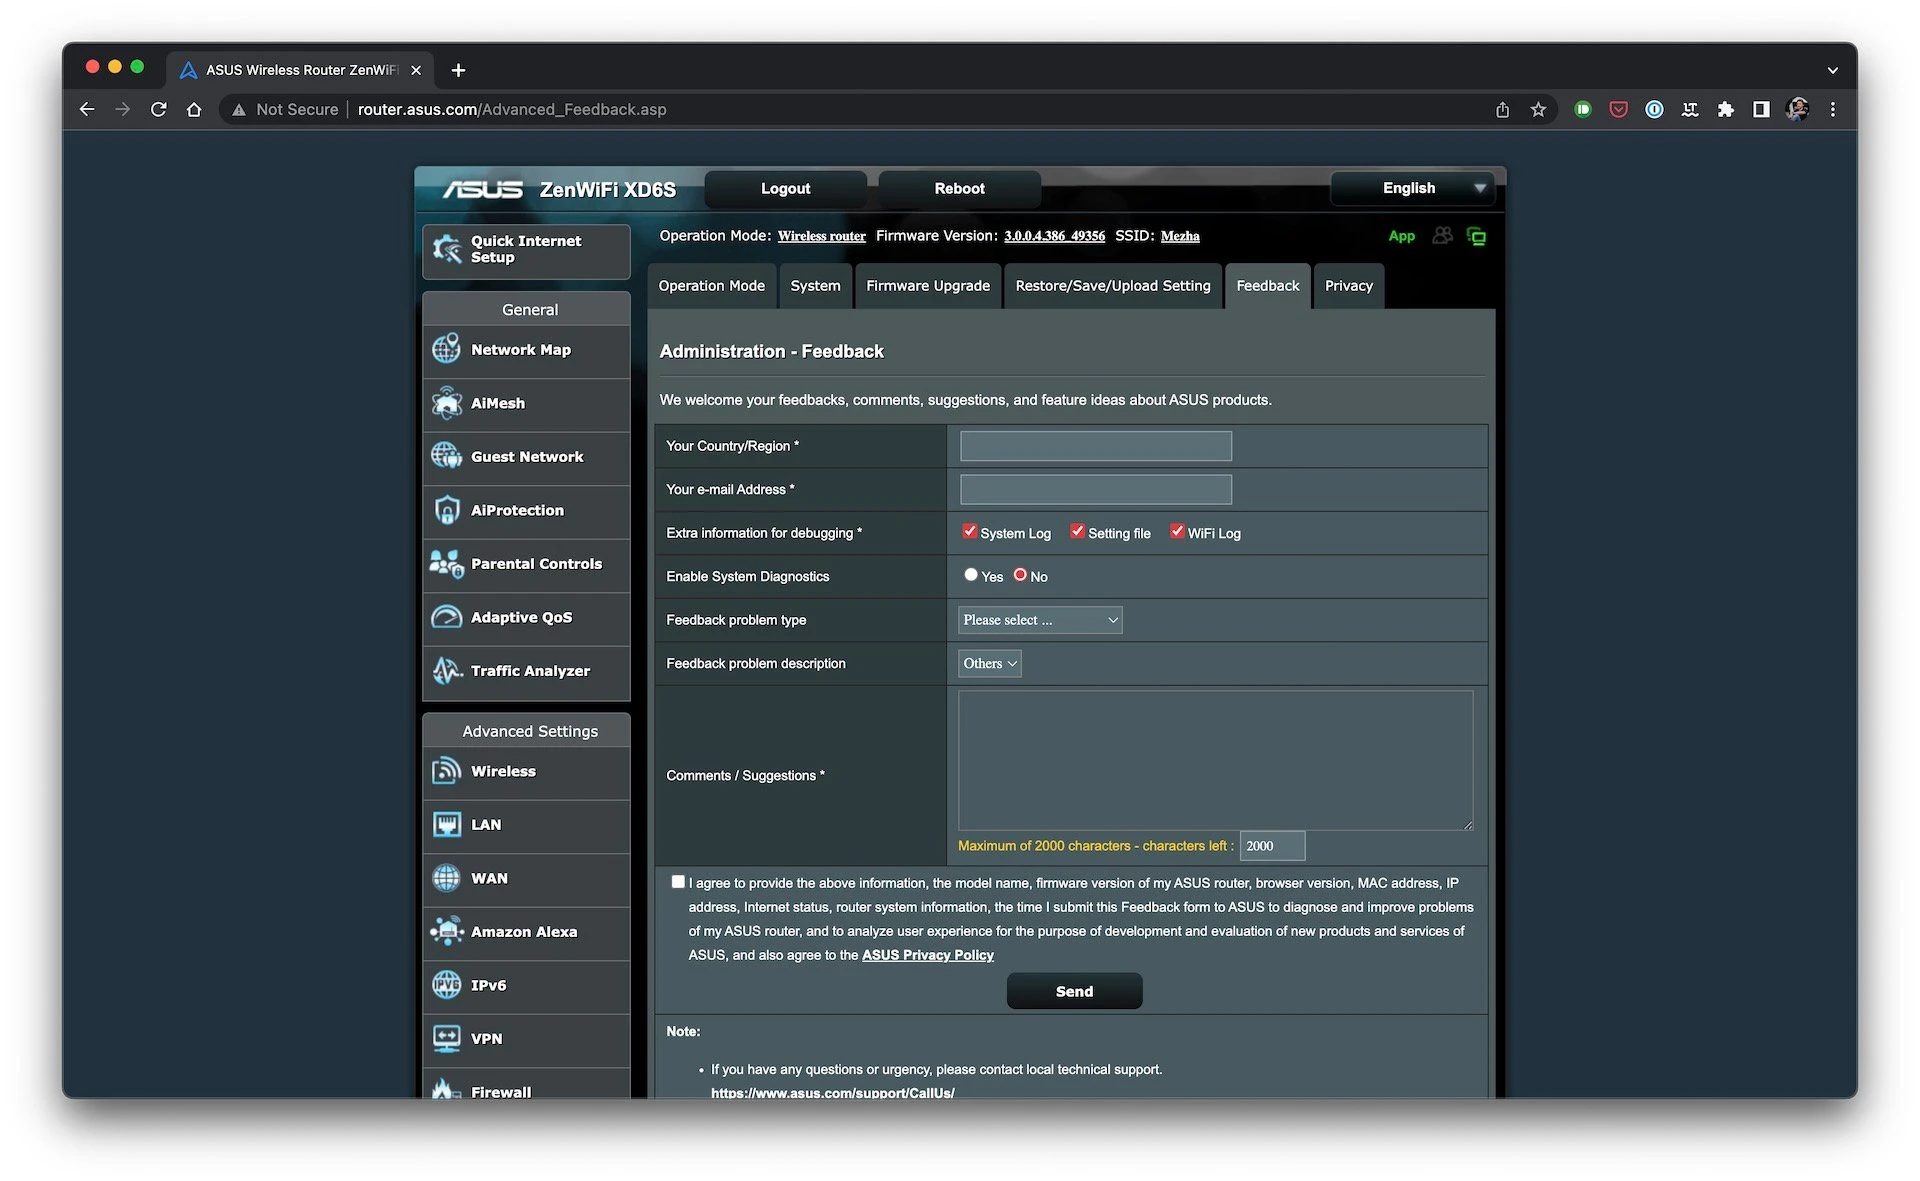
Task: Check the agreement to provide information checkbox
Action: 678,882
